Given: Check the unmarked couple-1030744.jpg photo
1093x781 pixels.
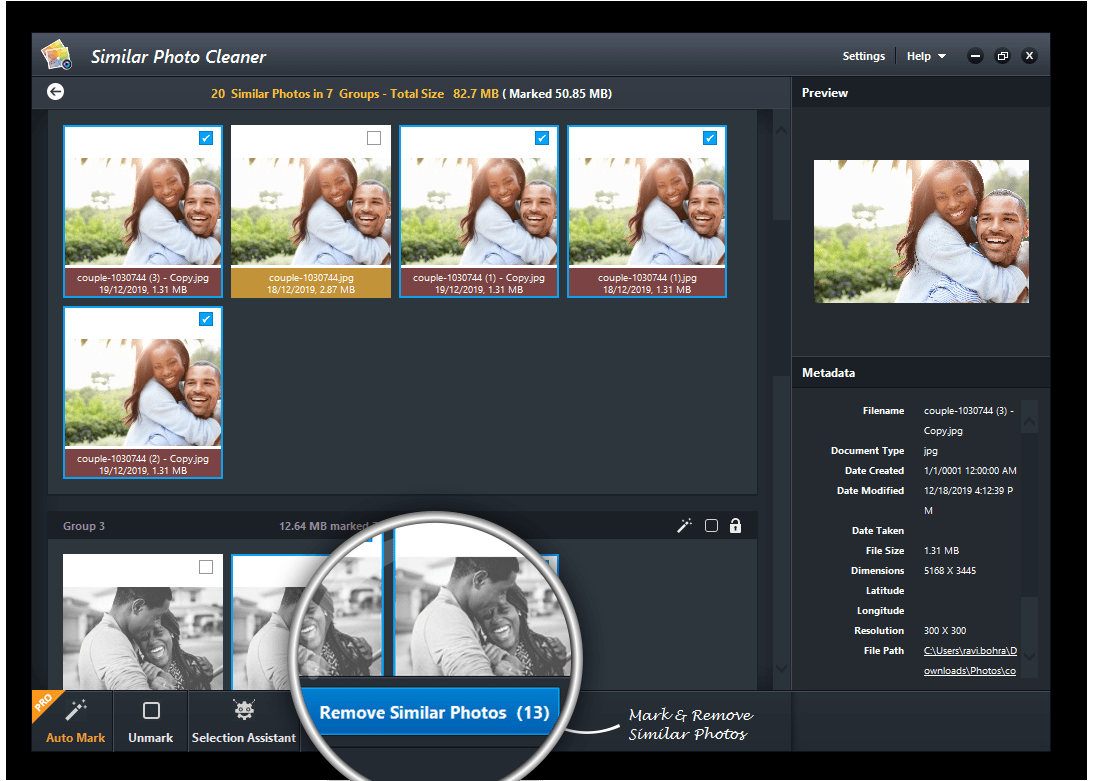Looking at the screenshot, I should 374,138.
